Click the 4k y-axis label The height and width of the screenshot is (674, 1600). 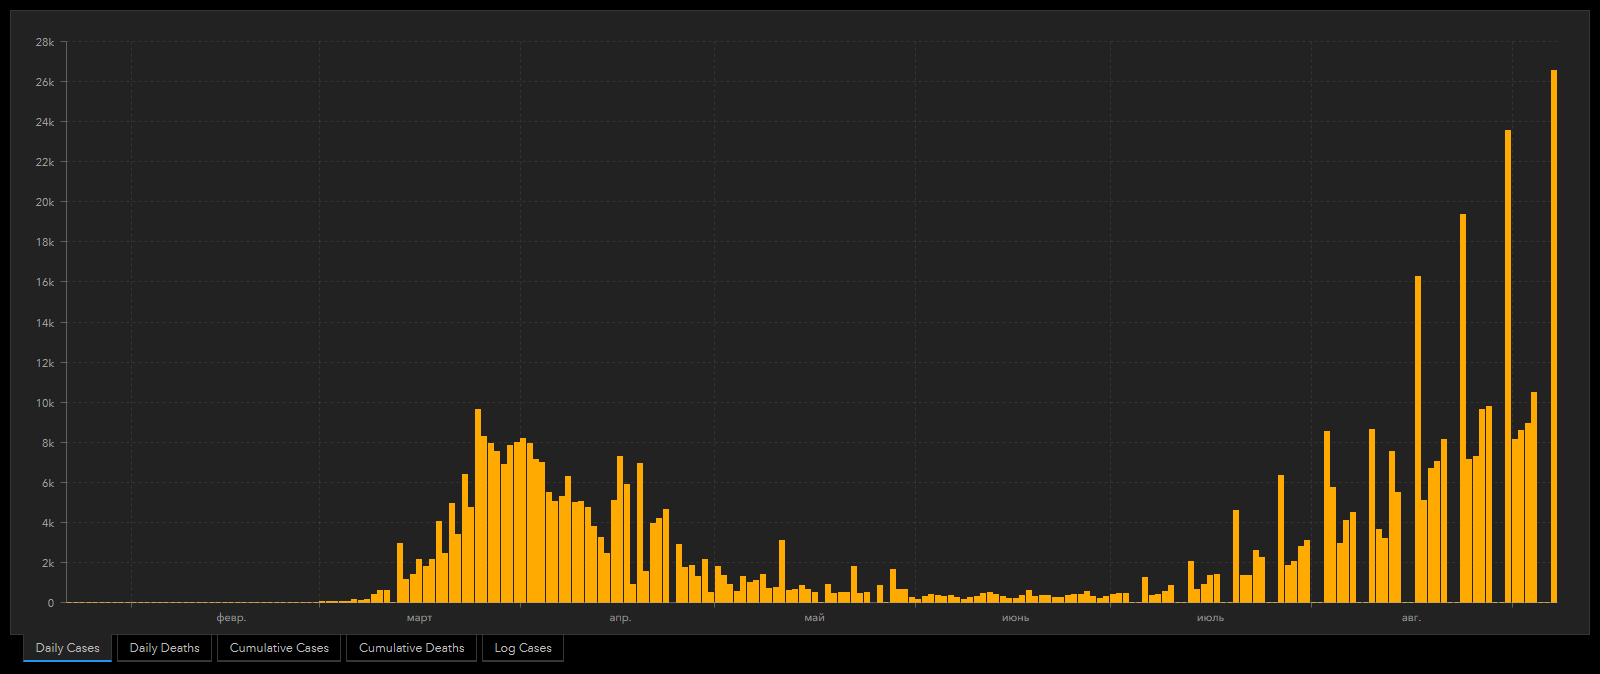[48, 523]
